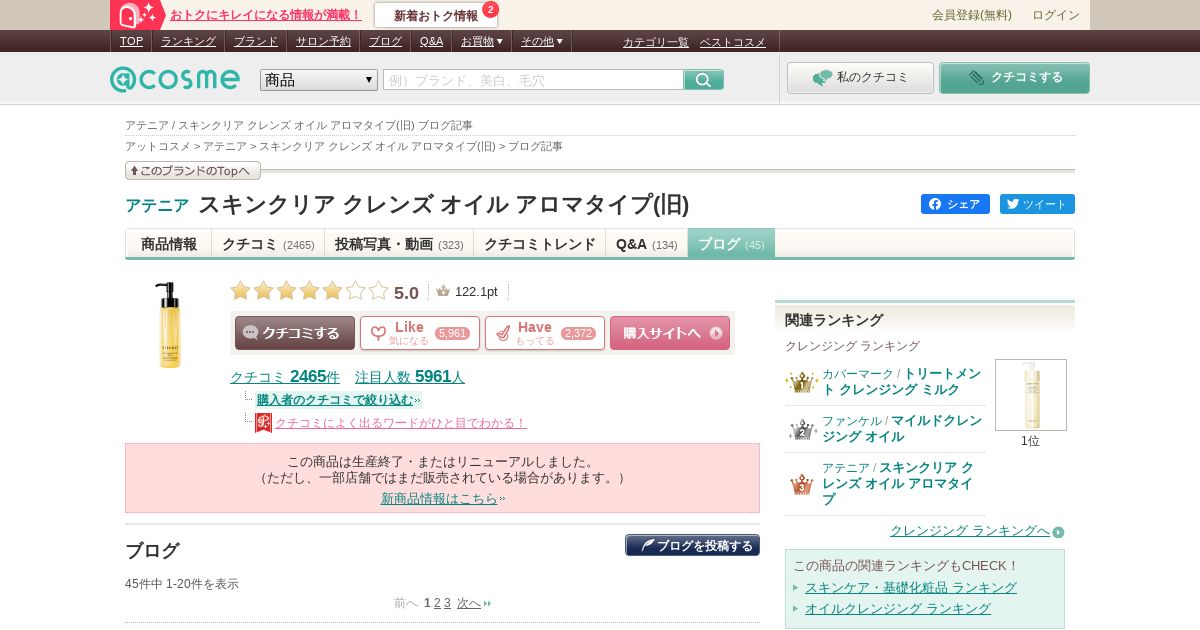The width and height of the screenshot is (1200, 630).
Task: Toggle Like 気になる button
Action: tap(420, 333)
